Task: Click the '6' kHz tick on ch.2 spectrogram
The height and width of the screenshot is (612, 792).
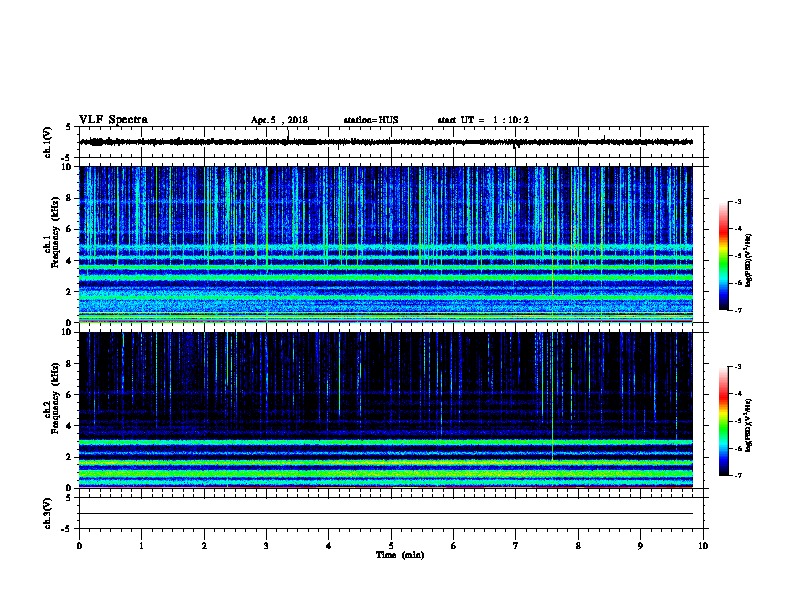Action: [x=69, y=395]
